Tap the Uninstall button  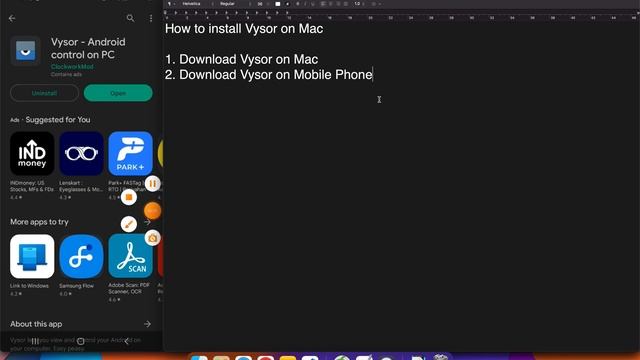(x=44, y=93)
